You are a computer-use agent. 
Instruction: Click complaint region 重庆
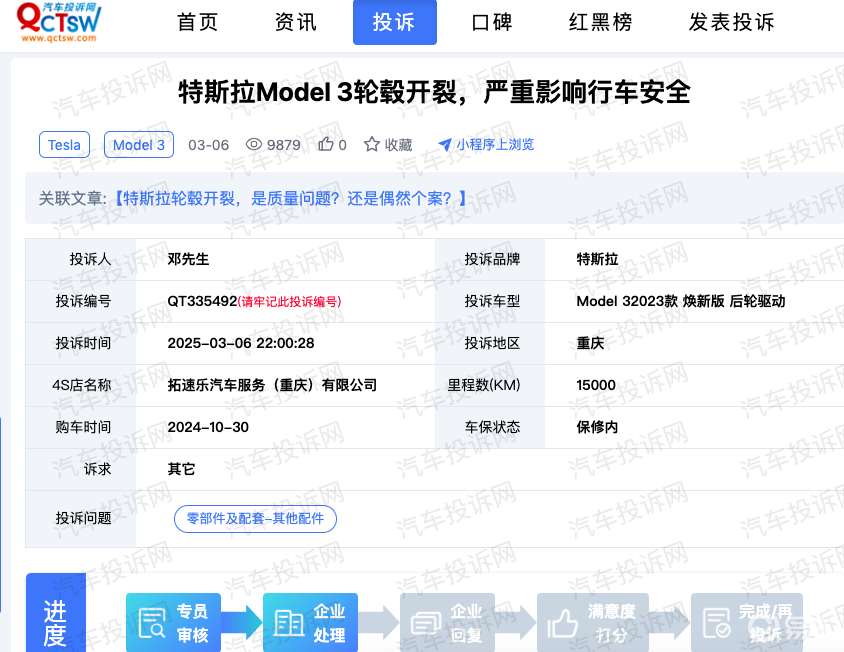tap(590, 343)
